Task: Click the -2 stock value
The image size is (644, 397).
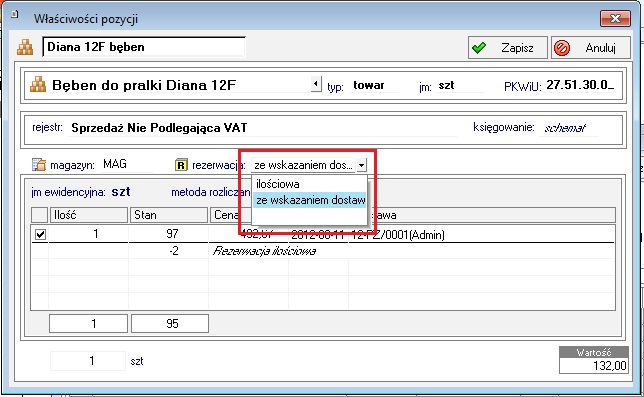Action: (x=174, y=251)
